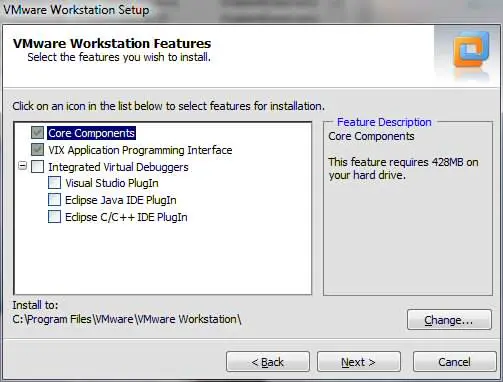Click the VMware logo icon in header
The image size is (503, 382).
471,49
